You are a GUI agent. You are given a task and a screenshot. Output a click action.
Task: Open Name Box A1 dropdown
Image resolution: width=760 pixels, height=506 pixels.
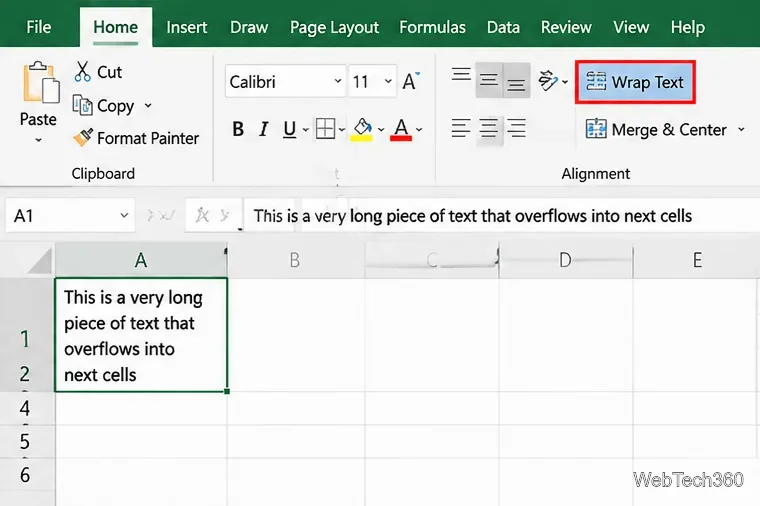pos(125,215)
